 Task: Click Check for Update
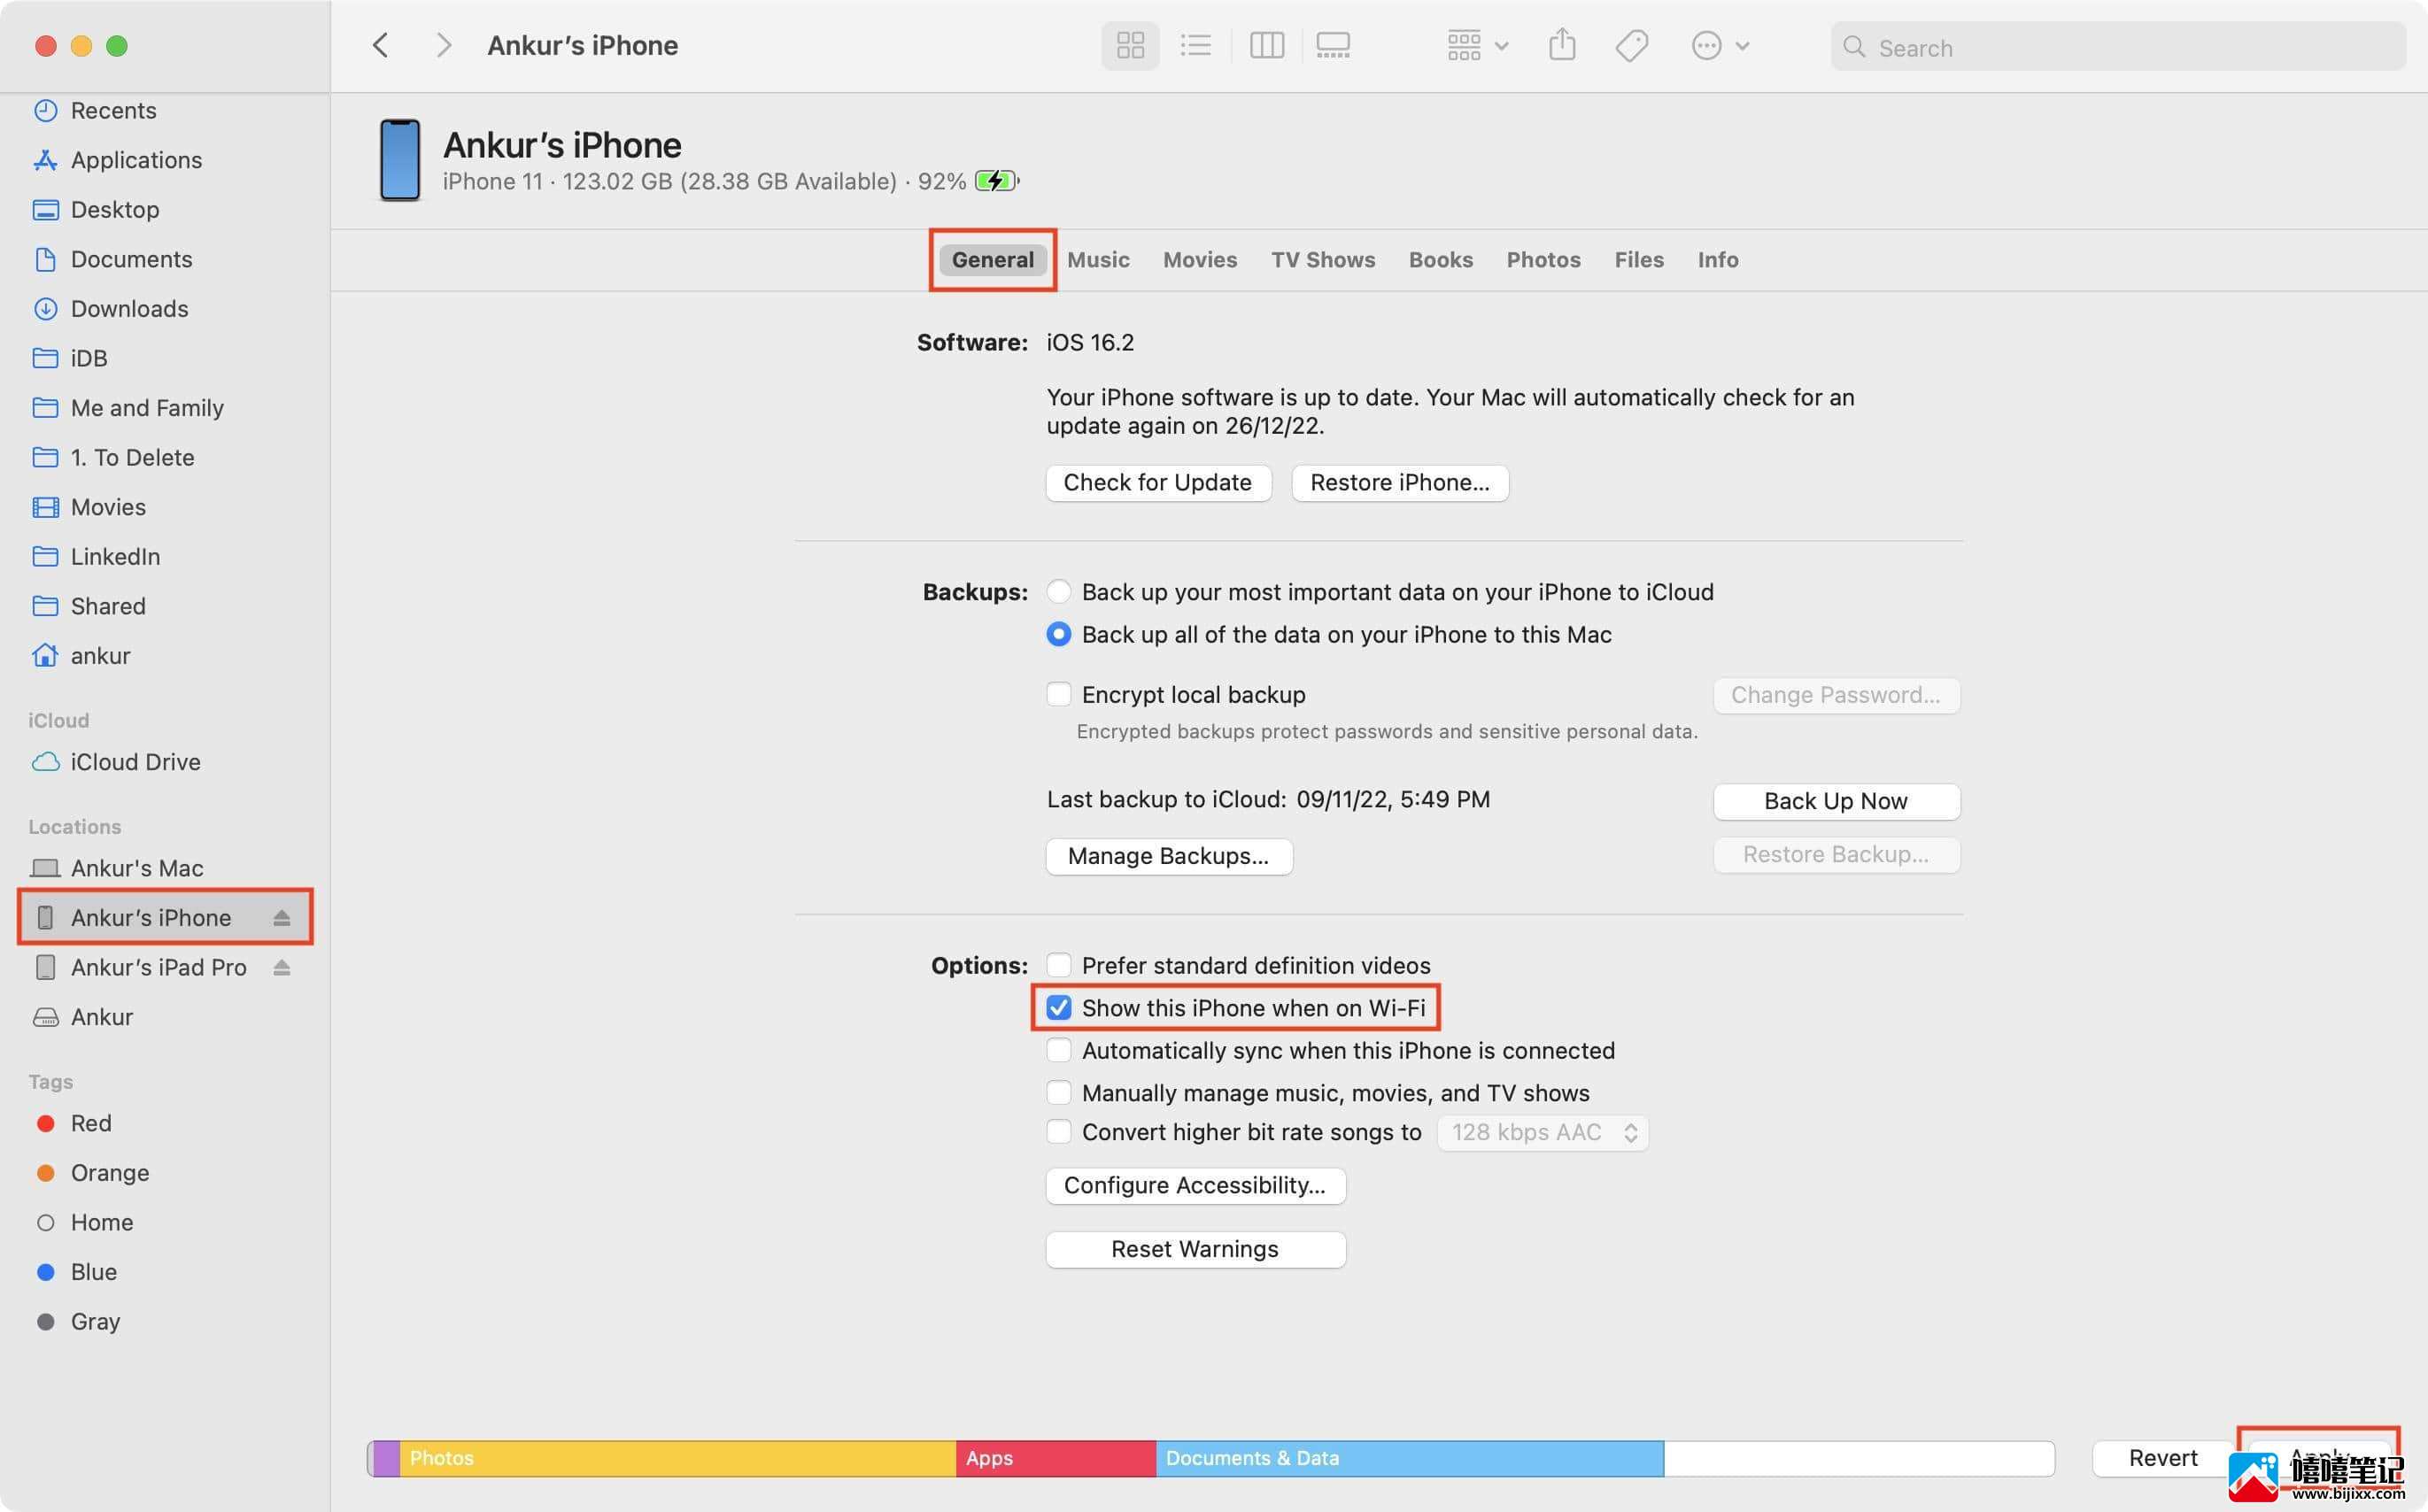1158,483
